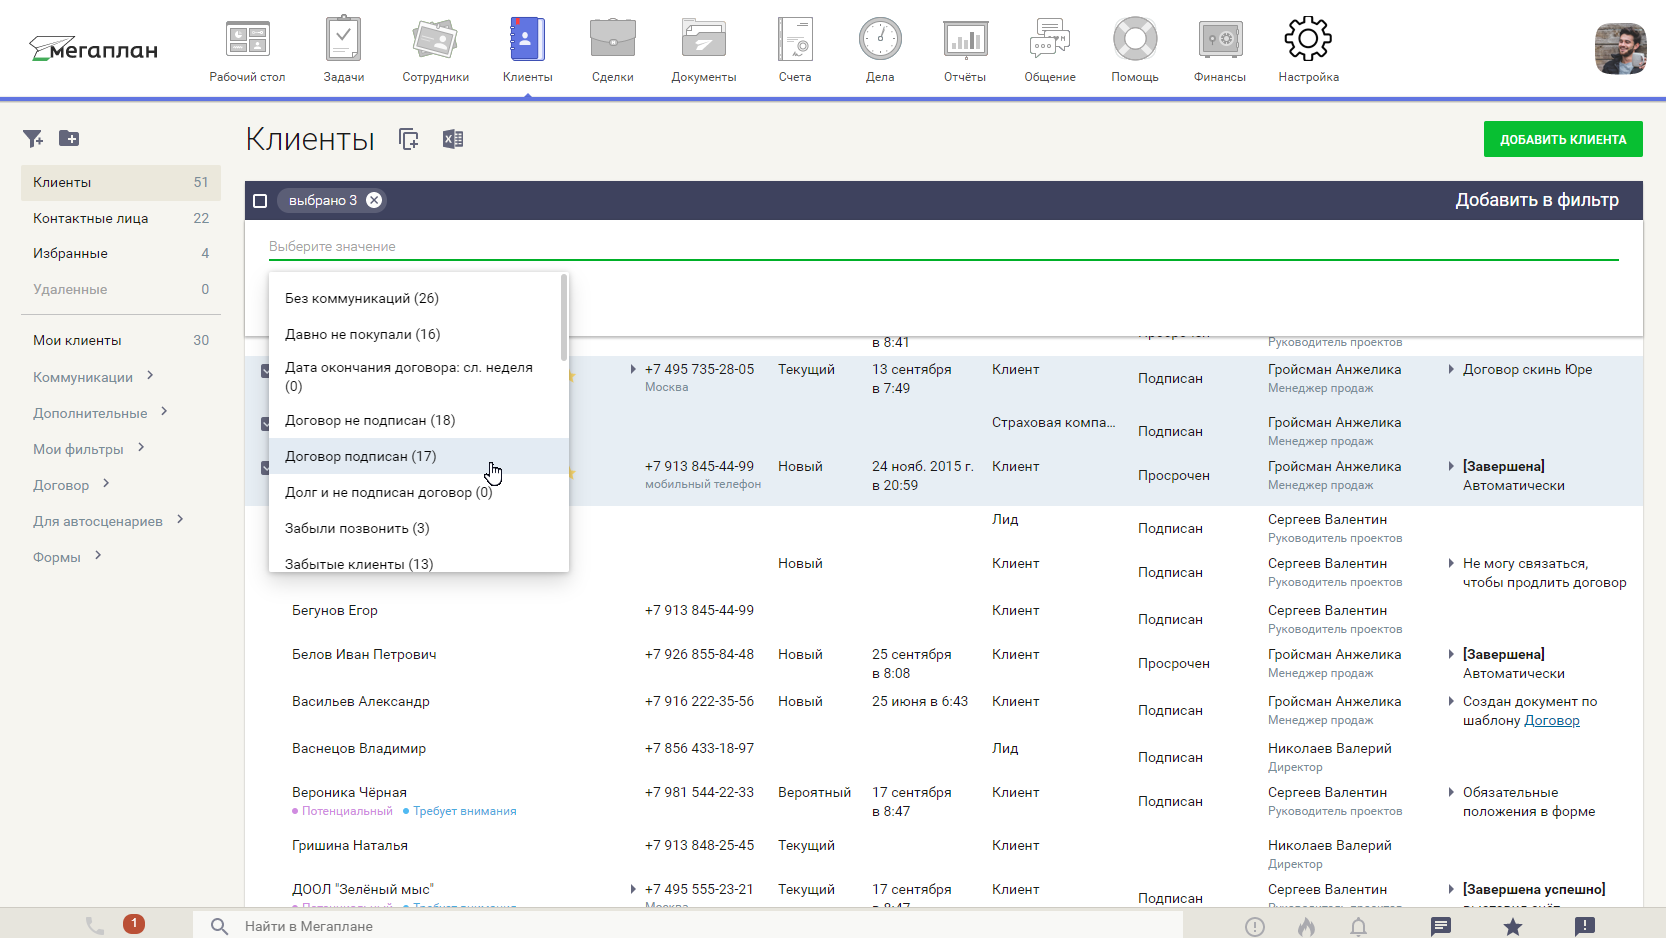1666x938 pixels.
Task: Choose Договор не подписан (18) option
Action: [419, 420]
